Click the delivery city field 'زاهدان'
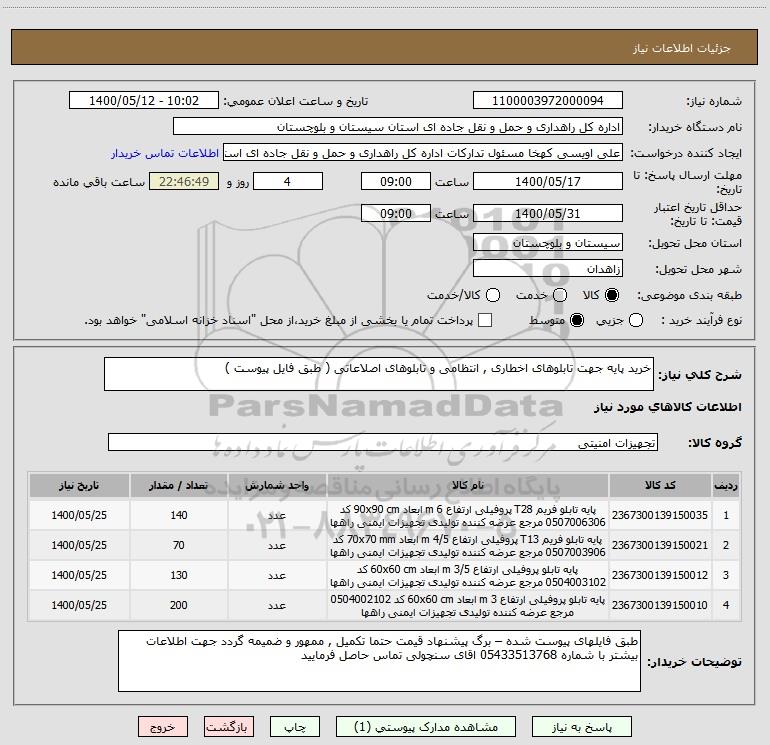The width and height of the screenshot is (770, 745). point(548,269)
